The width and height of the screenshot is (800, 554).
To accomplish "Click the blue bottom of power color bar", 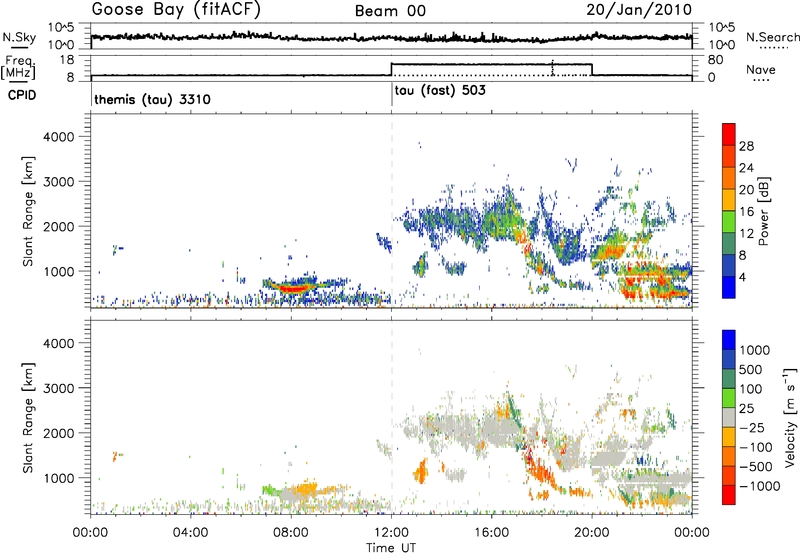I will point(729,288).
